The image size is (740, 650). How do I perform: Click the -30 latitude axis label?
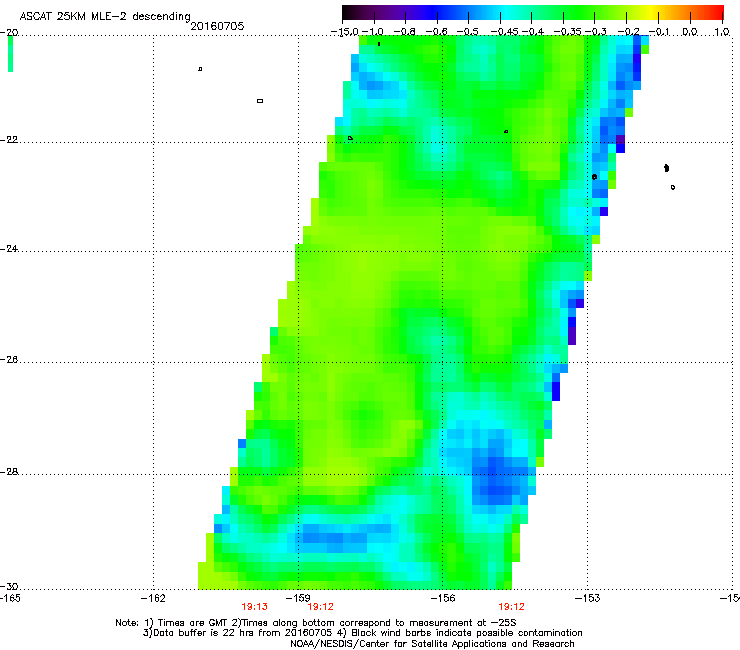(x=9, y=587)
